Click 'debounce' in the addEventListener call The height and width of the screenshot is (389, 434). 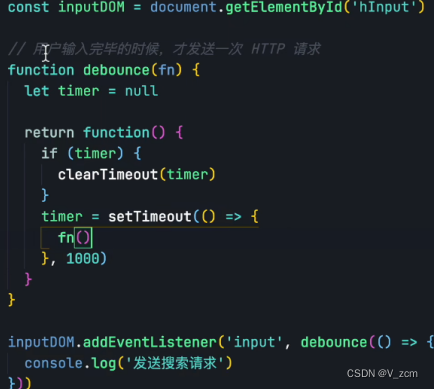point(334,342)
